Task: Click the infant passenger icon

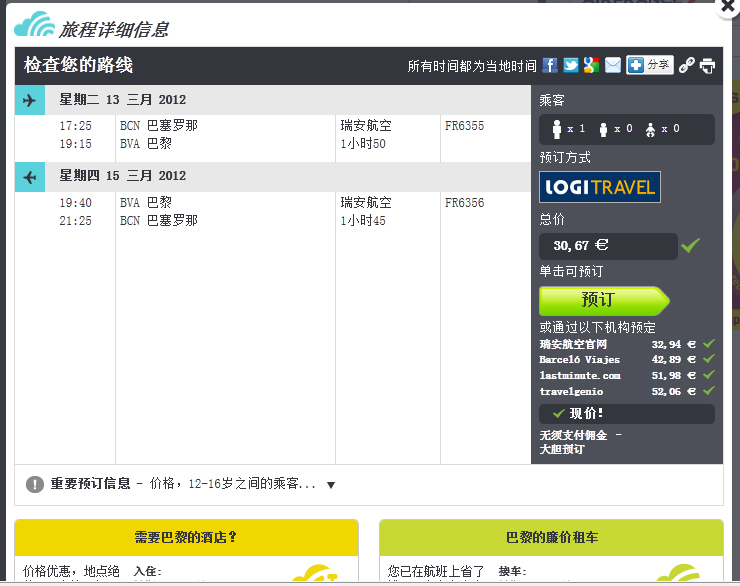Action: [x=650, y=130]
